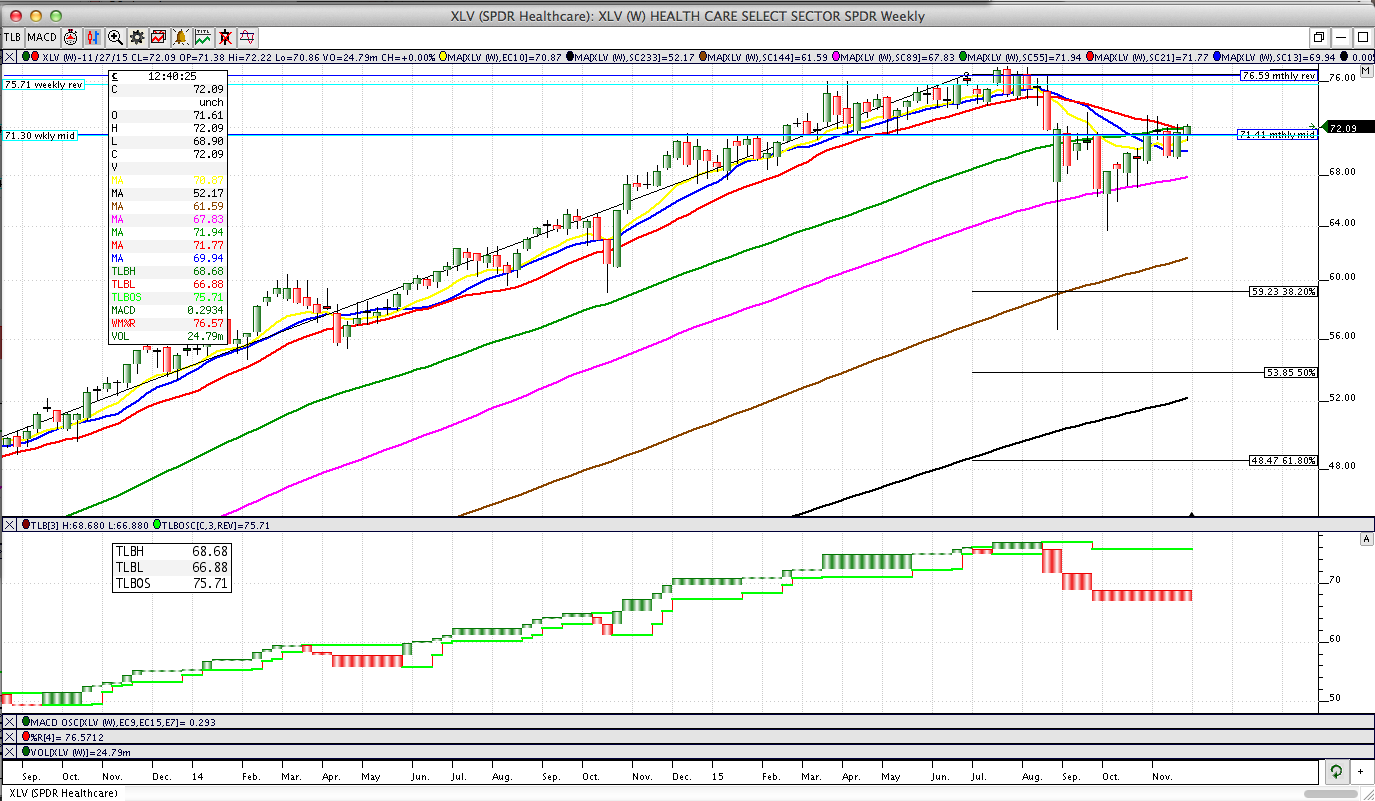Click the MACD toolbar button

(41, 37)
